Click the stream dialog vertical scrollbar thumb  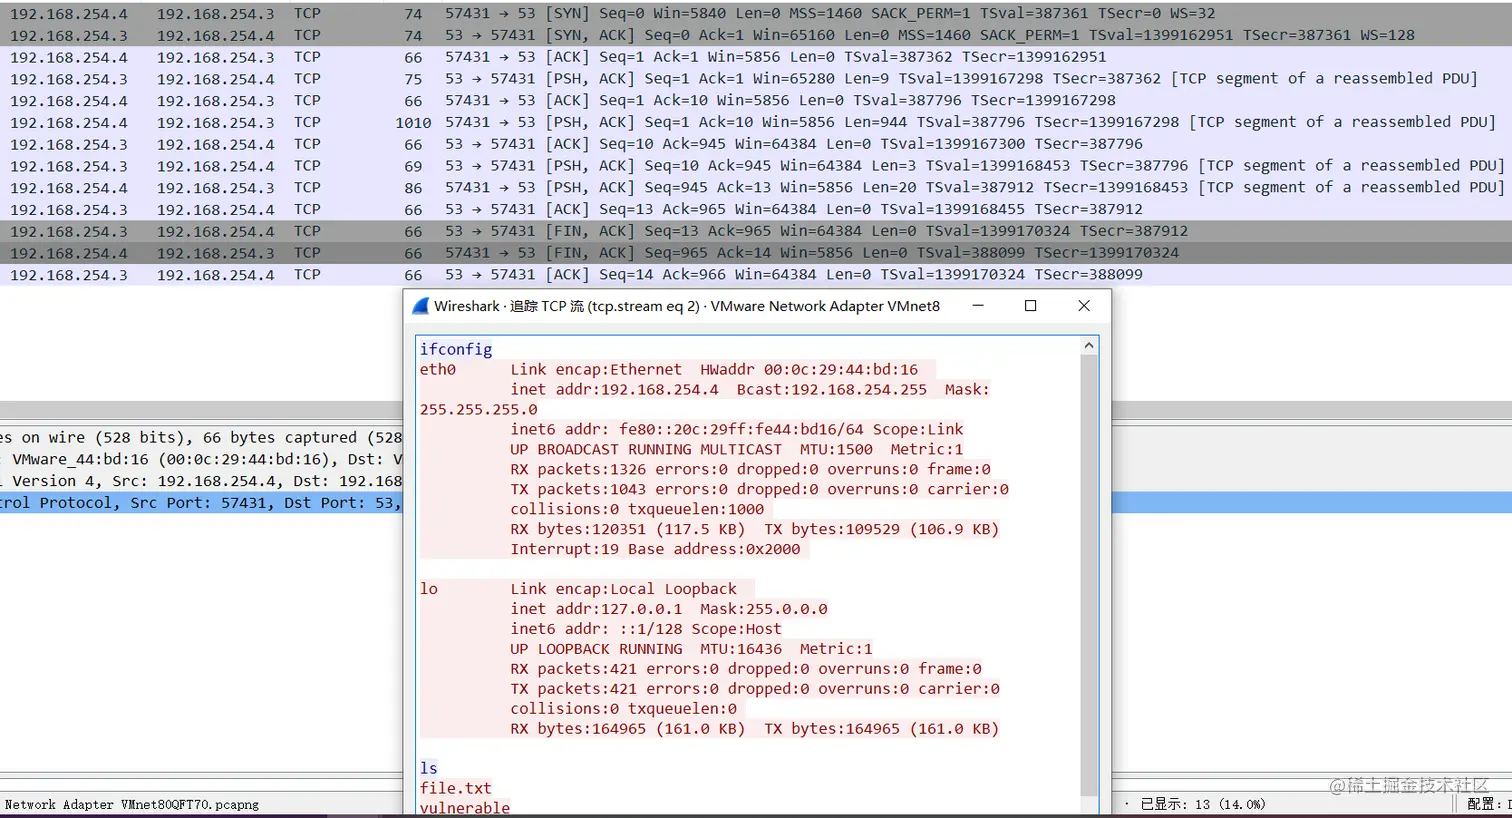coord(1089,575)
